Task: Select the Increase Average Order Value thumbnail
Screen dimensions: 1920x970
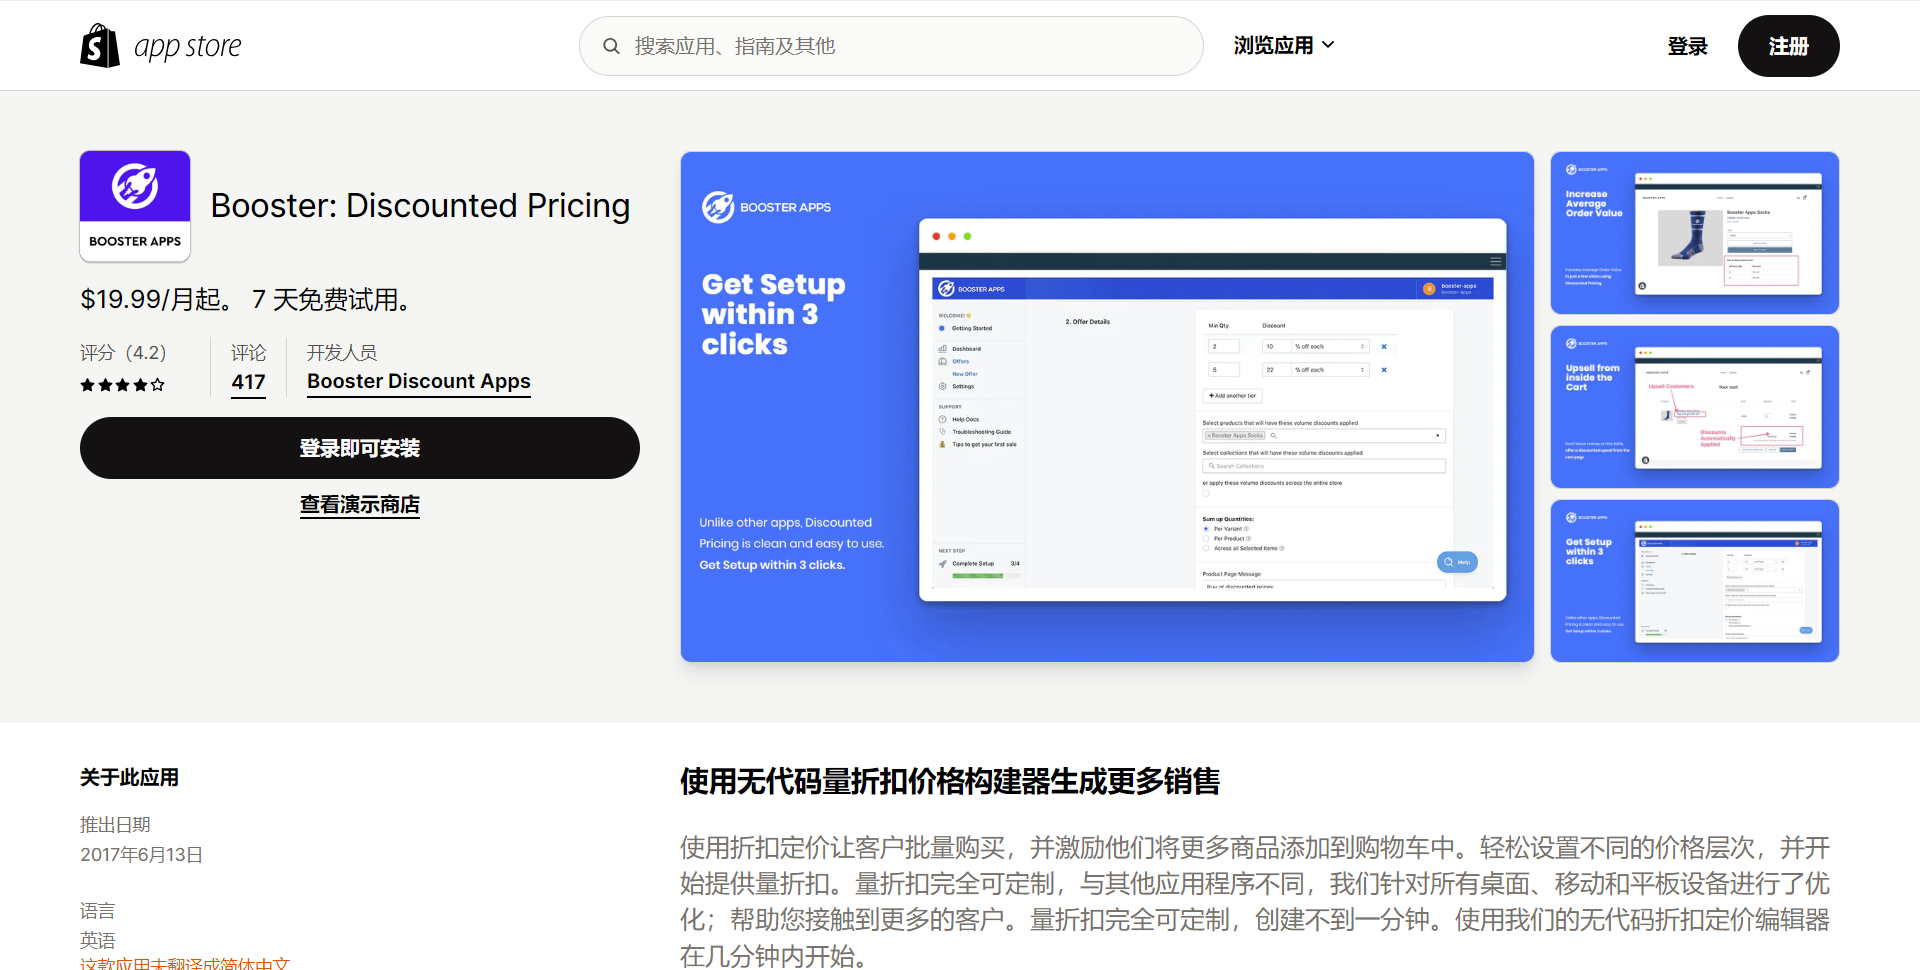Action: [x=1695, y=233]
